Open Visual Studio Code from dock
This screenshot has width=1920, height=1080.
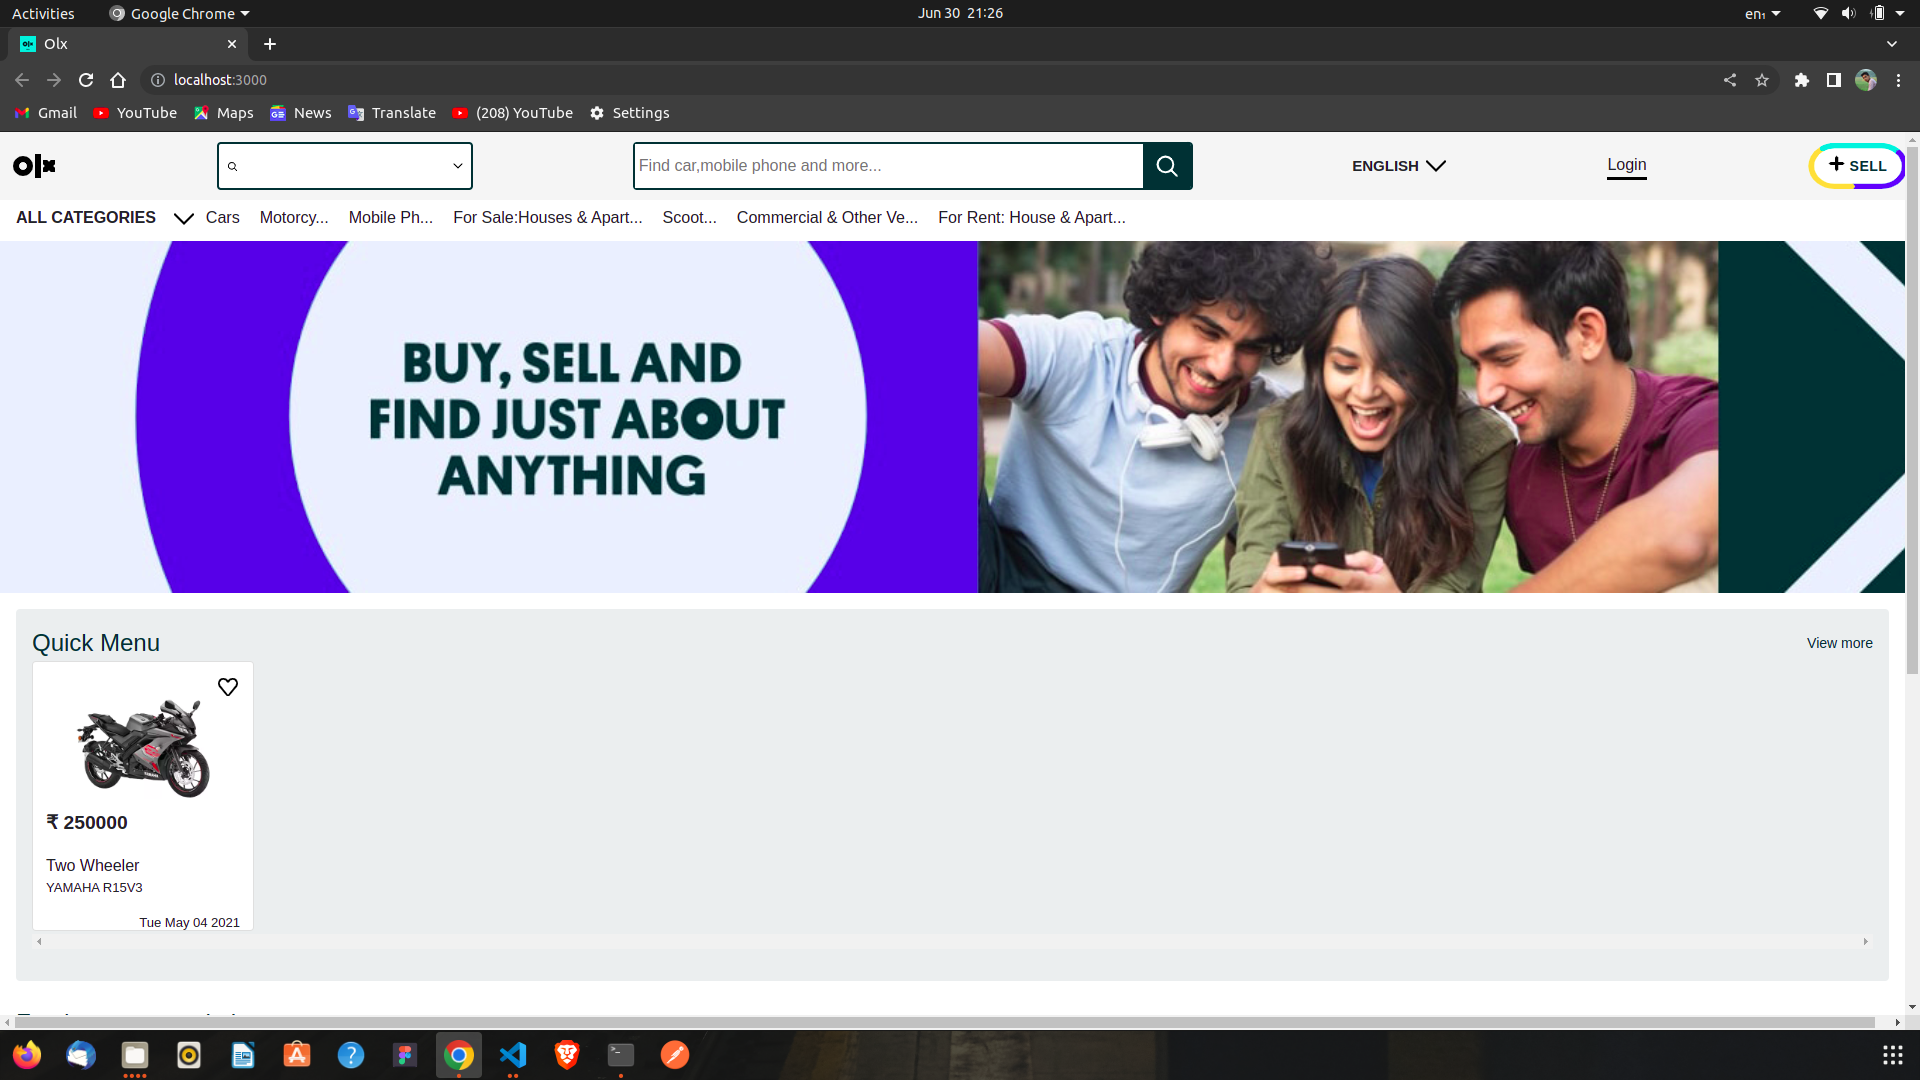513,1055
